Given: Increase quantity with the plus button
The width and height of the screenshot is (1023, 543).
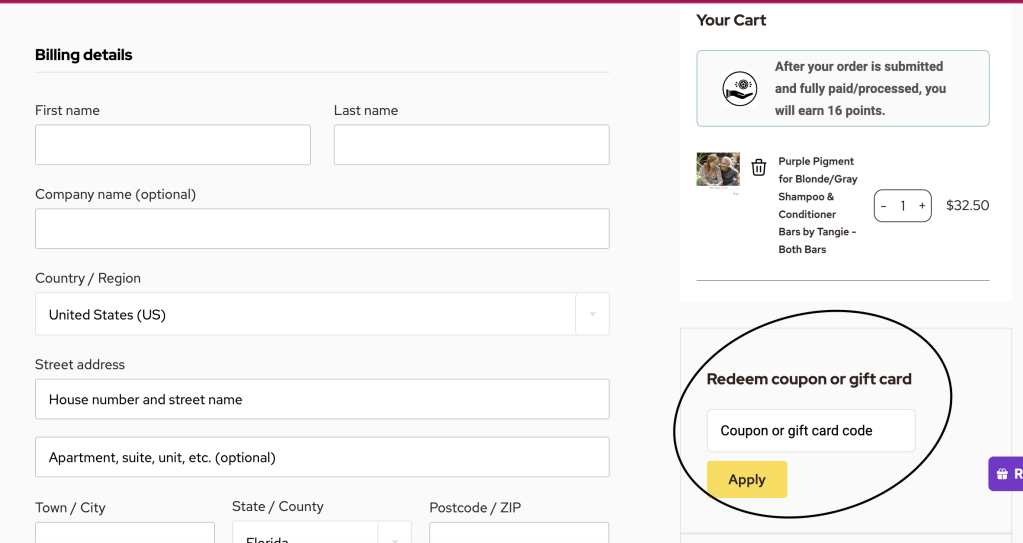Looking at the screenshot, I should click(922, 206).
